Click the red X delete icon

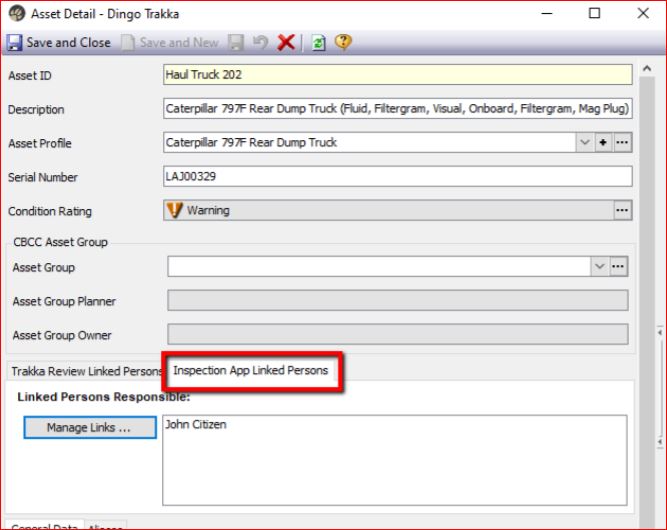(x=286, y=43)
